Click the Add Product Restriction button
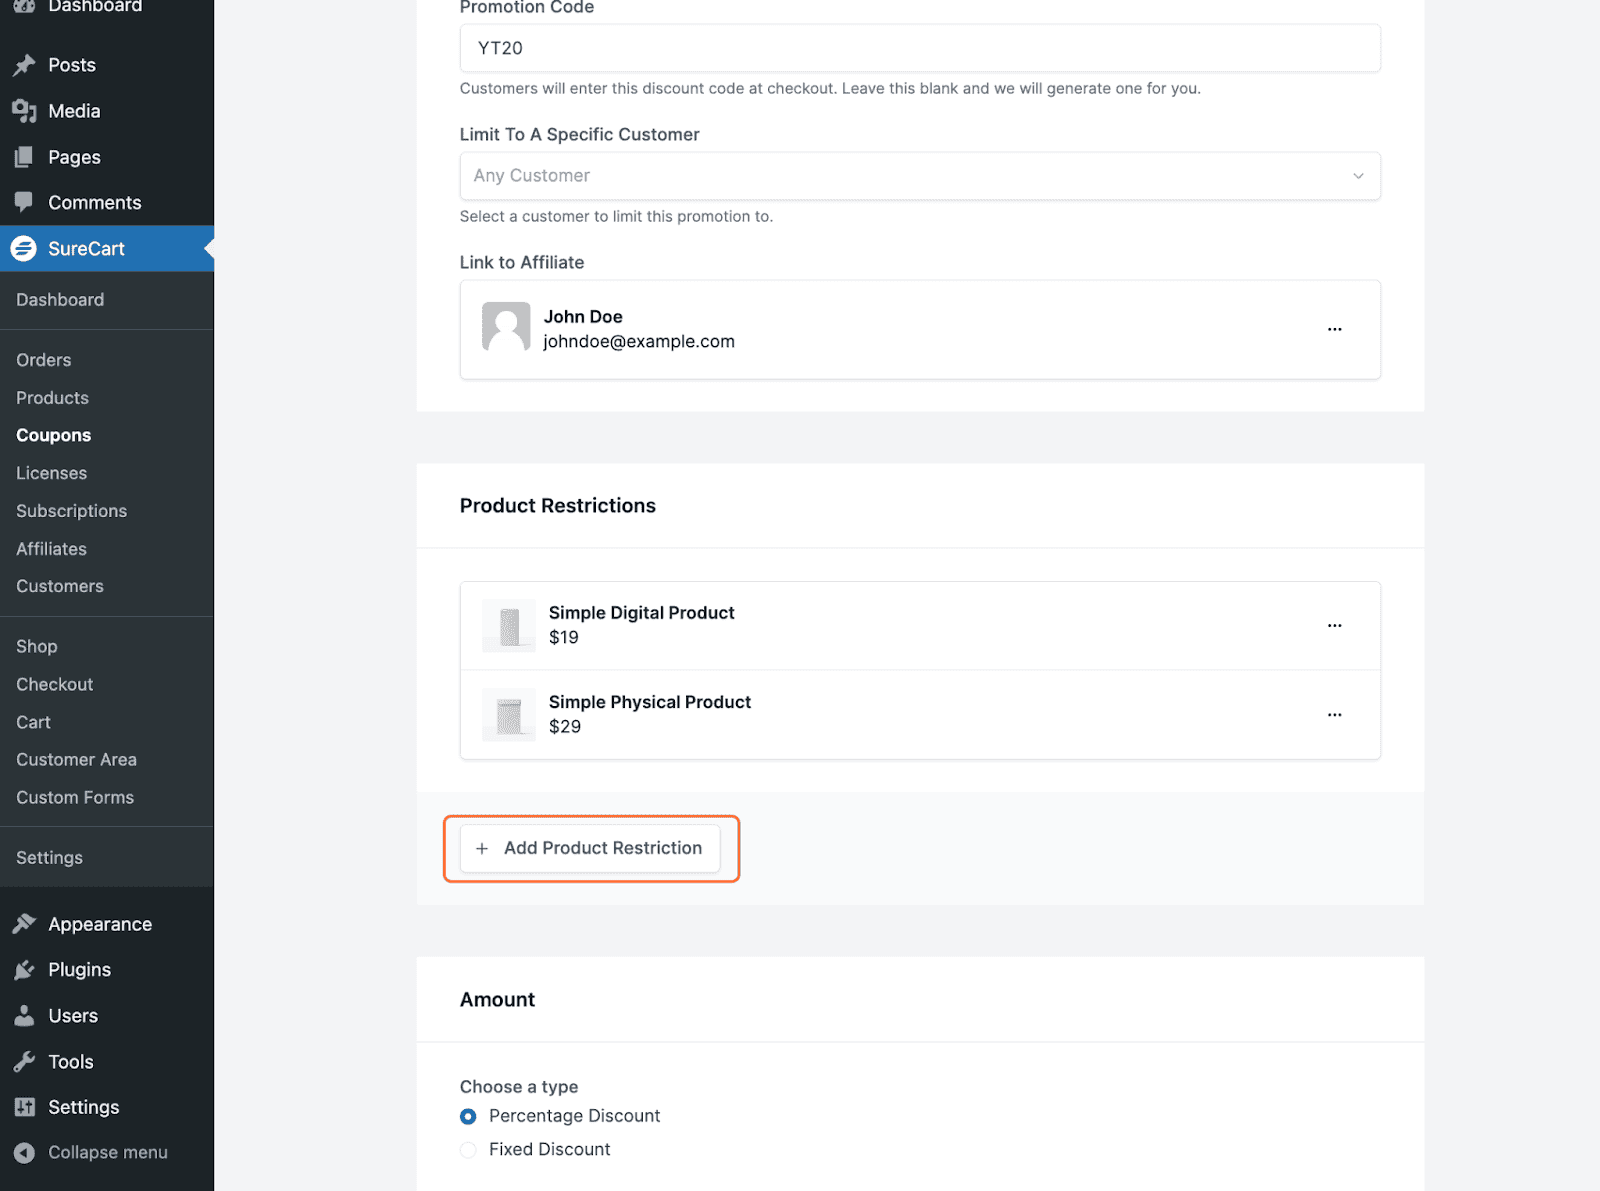This screenshot has width=1600, height=1191. (591, 847)
